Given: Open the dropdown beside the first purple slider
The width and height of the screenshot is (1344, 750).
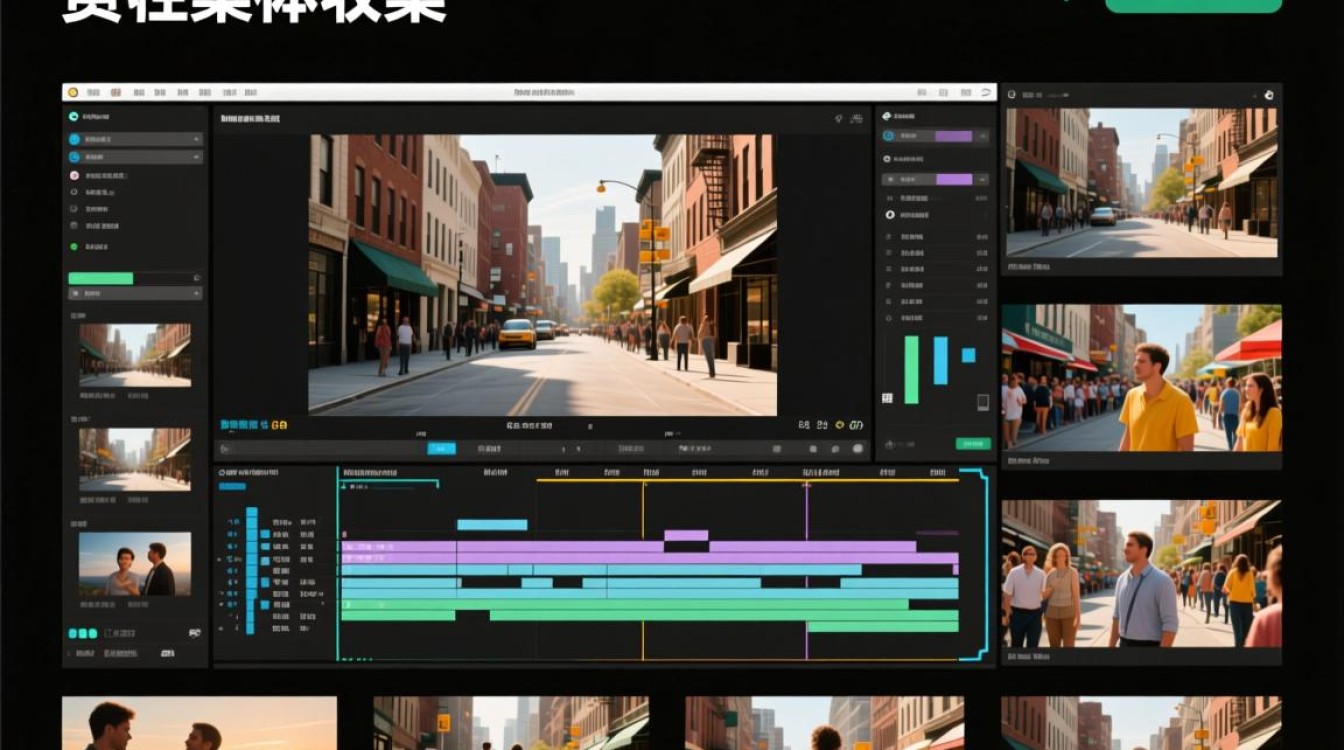Looking at the screenshot, I should 982,136.
